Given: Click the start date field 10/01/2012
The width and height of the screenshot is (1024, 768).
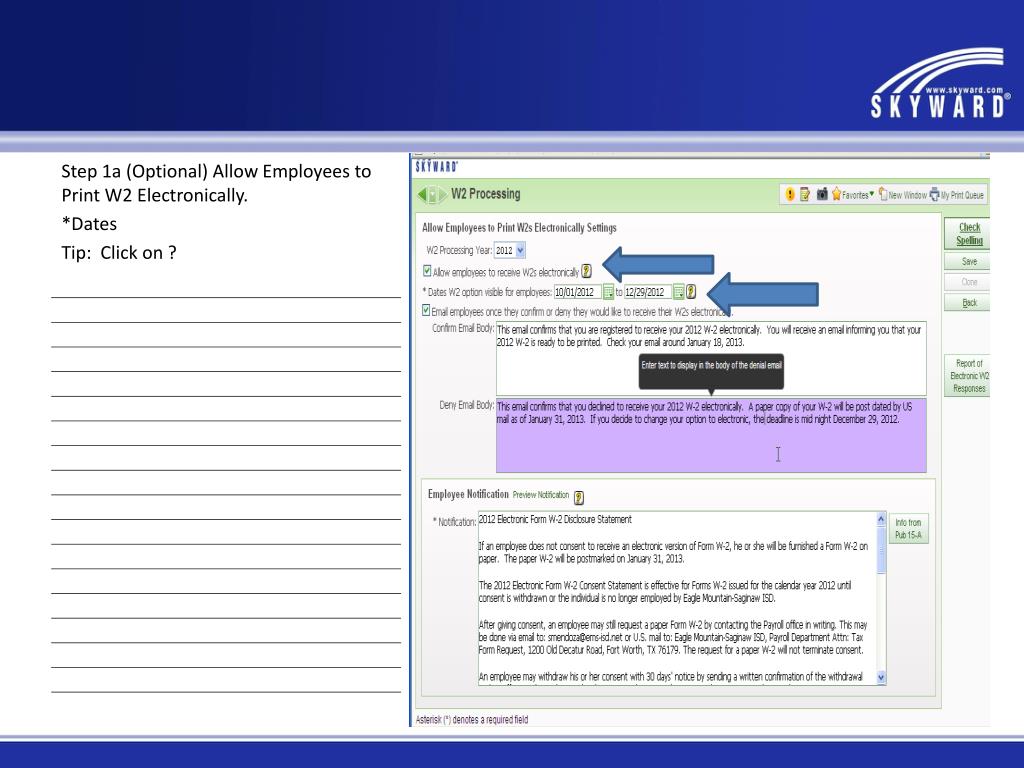Looking at the screenshot, I should click(577, 292).
